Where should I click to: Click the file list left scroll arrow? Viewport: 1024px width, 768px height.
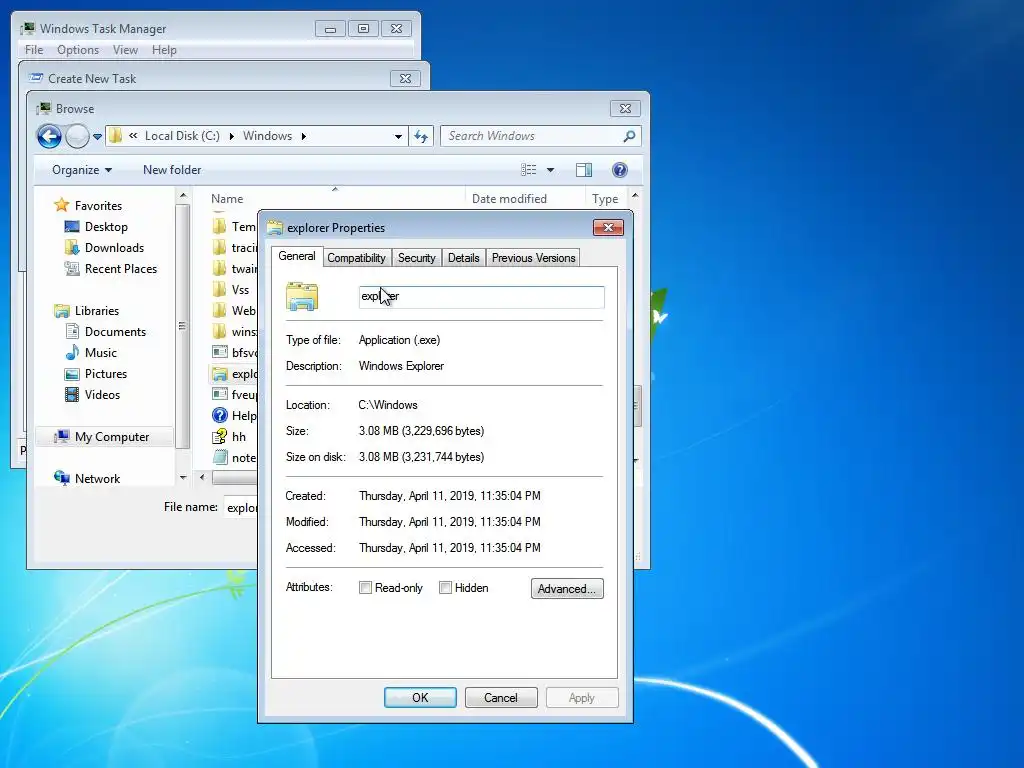[x=202, y=477]
